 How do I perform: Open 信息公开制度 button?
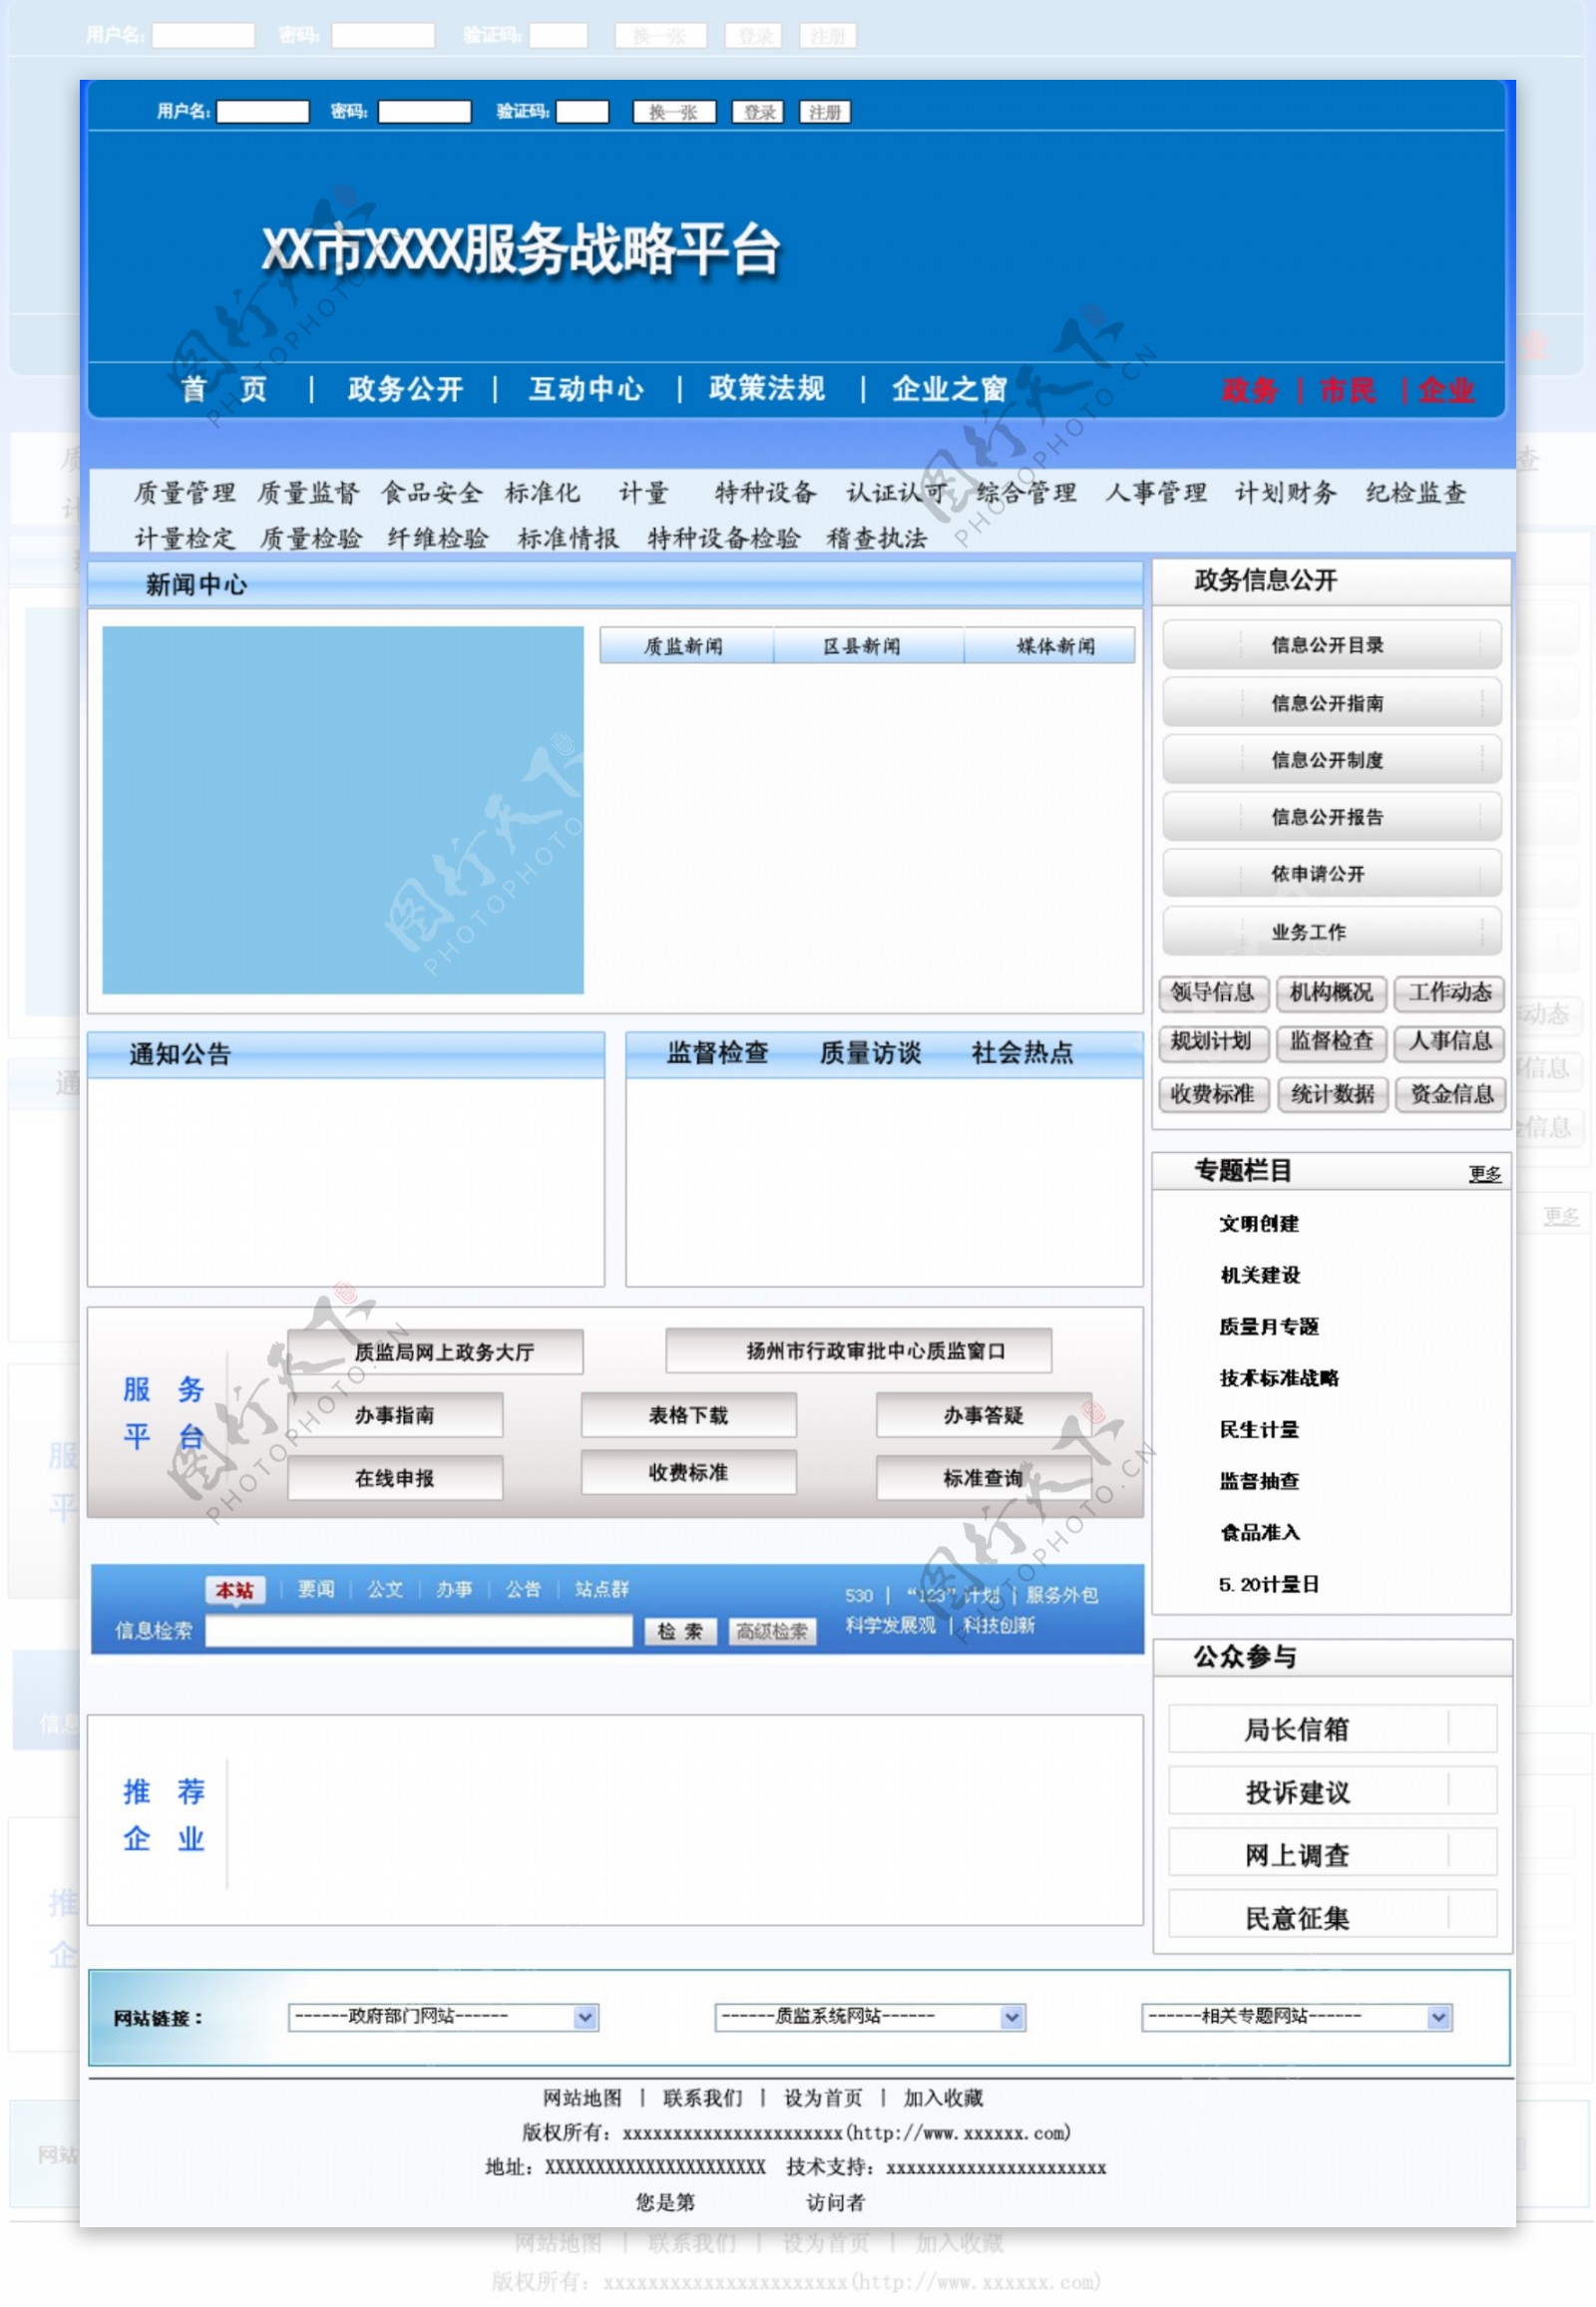click(1331, 759)
